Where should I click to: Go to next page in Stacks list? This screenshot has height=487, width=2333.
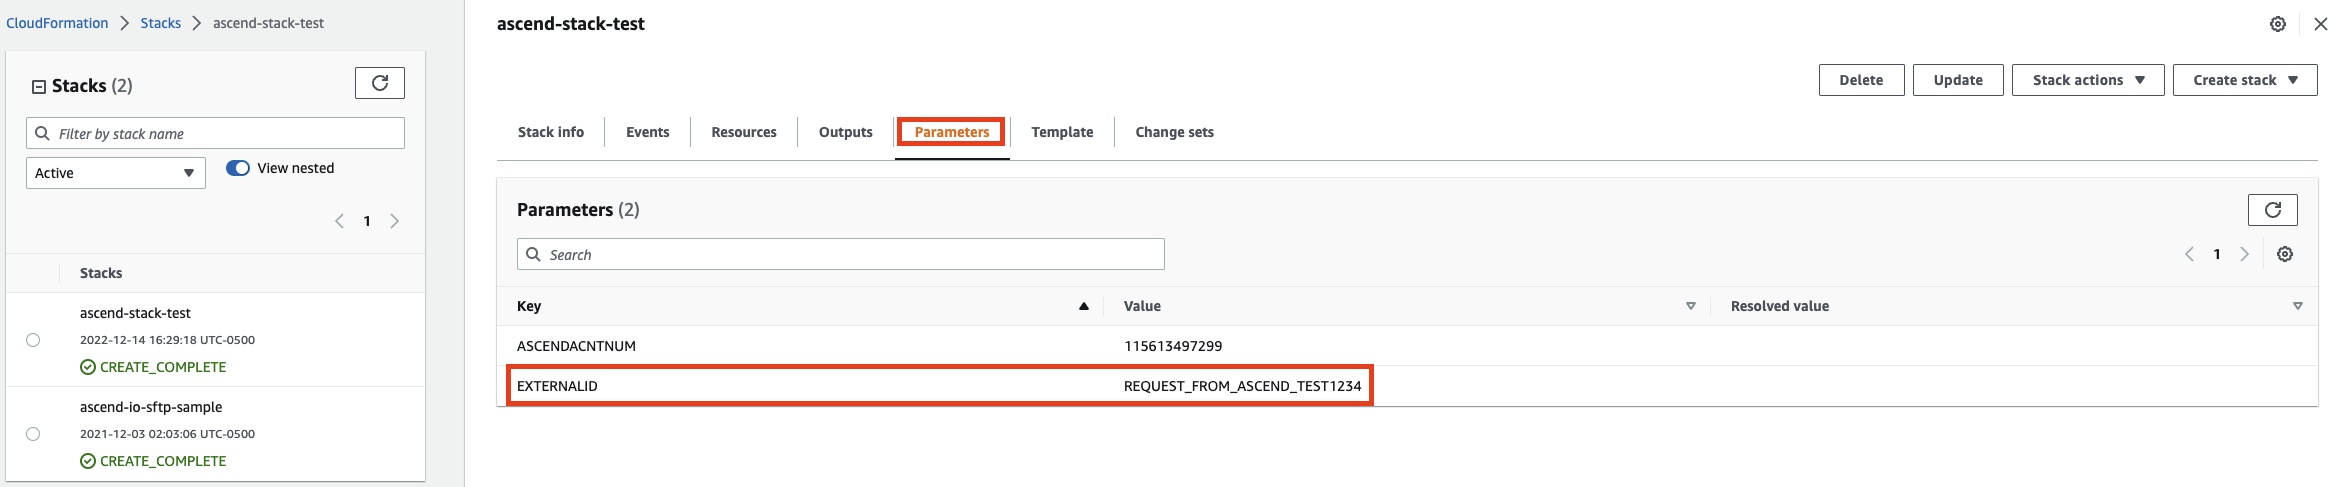395,221
